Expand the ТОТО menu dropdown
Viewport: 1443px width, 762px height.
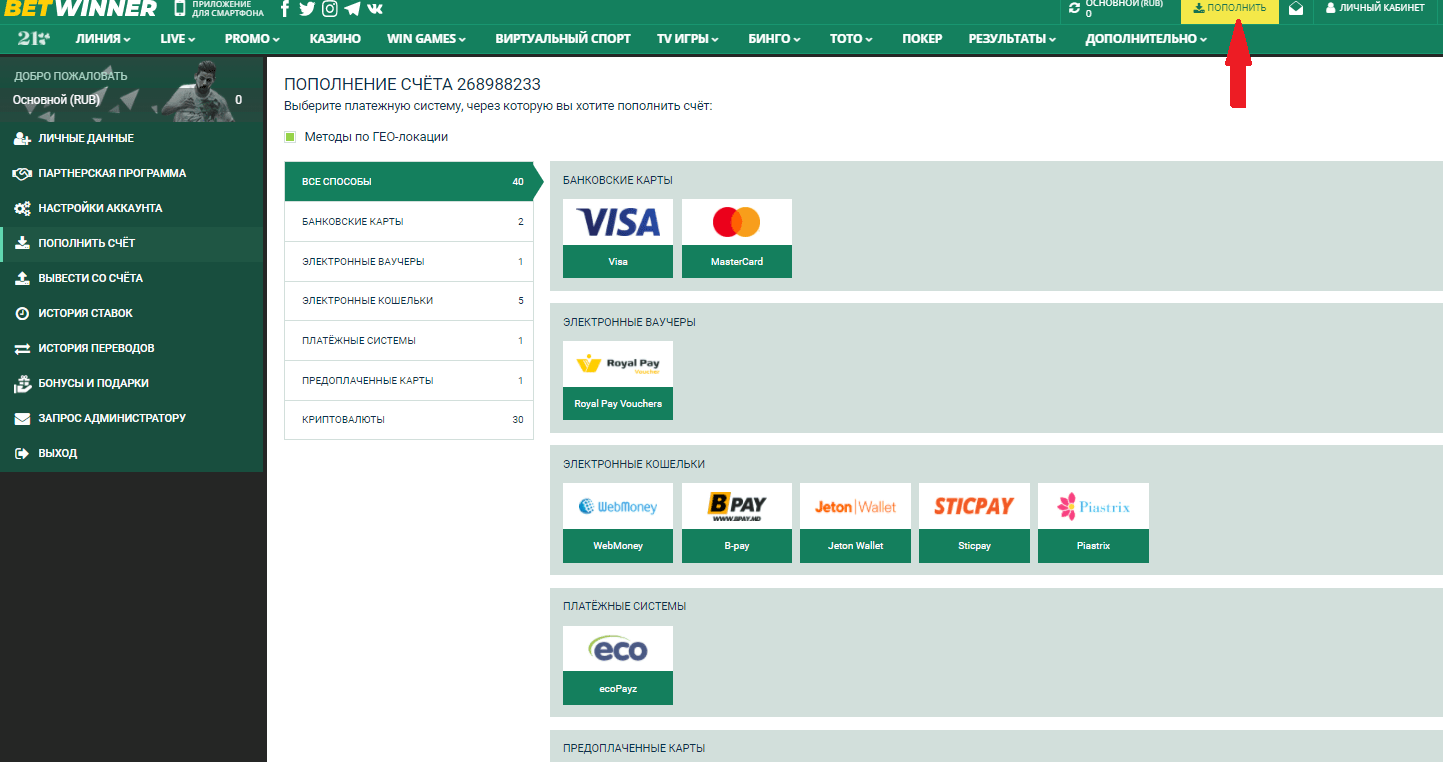(x=851, y=39)
